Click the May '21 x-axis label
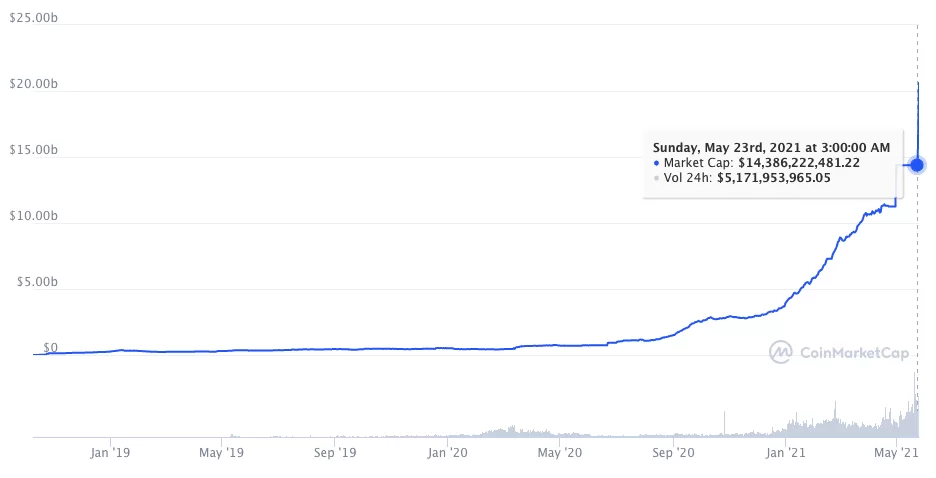The height and width of the screenshot is (478, 936). coord(897,453)
